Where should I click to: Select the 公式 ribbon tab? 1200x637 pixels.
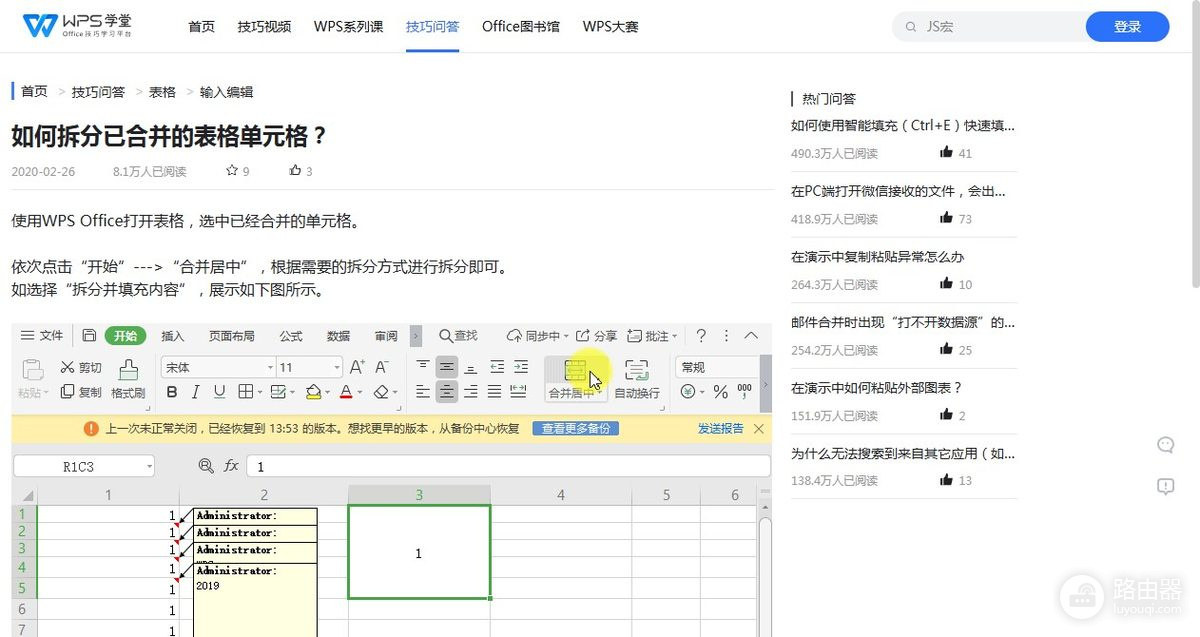coord(291,336)
